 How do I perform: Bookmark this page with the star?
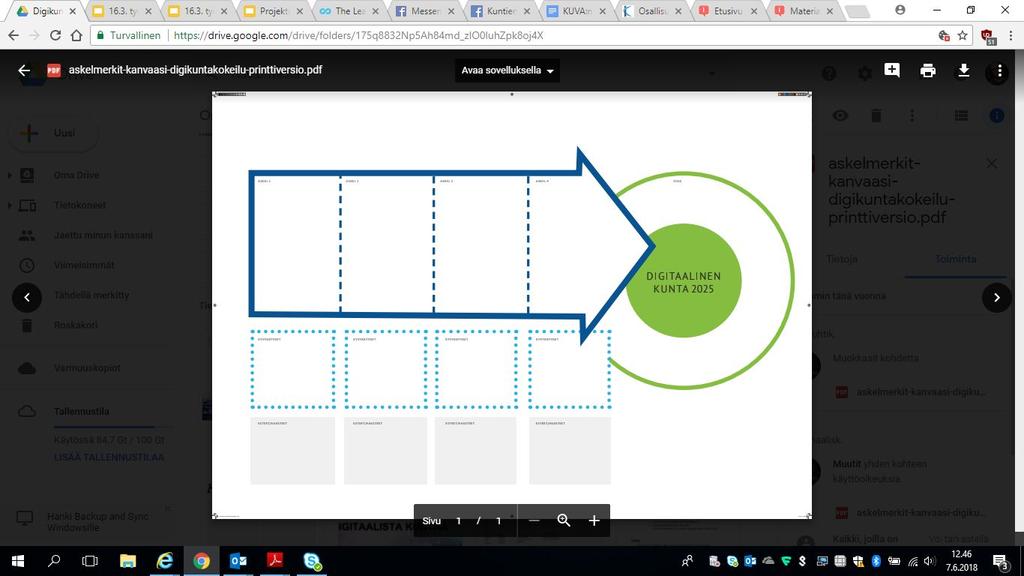click(x=963, y=35)
